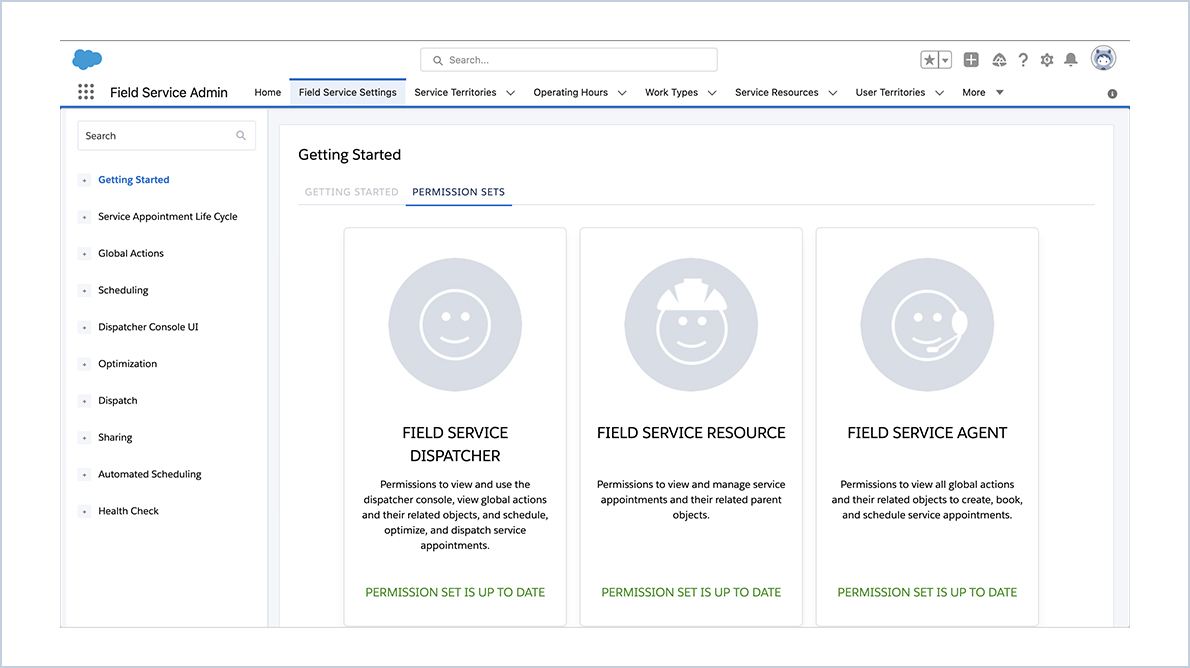Click the user profile avatar
The height and width of the screenshot is (668, 1190).
(x=1103, y=58)
